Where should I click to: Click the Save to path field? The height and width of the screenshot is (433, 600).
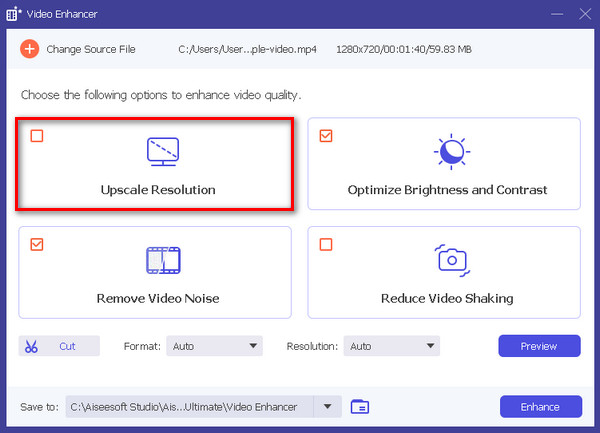pyautogui.click(x=189, y=407)
